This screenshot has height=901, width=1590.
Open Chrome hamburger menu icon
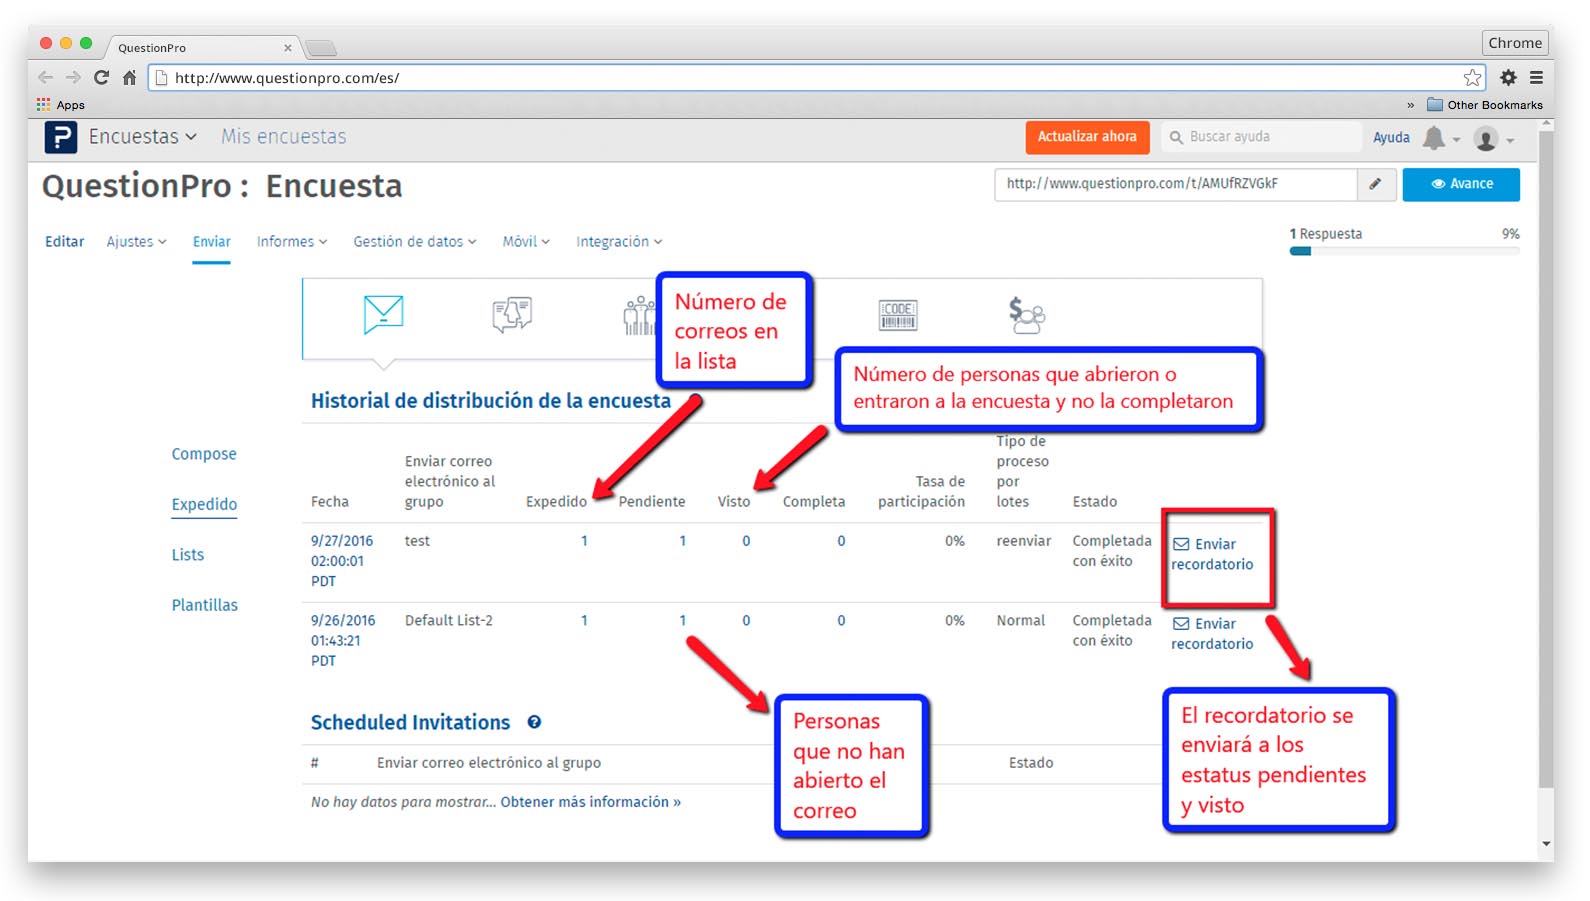click(1536, 77)
